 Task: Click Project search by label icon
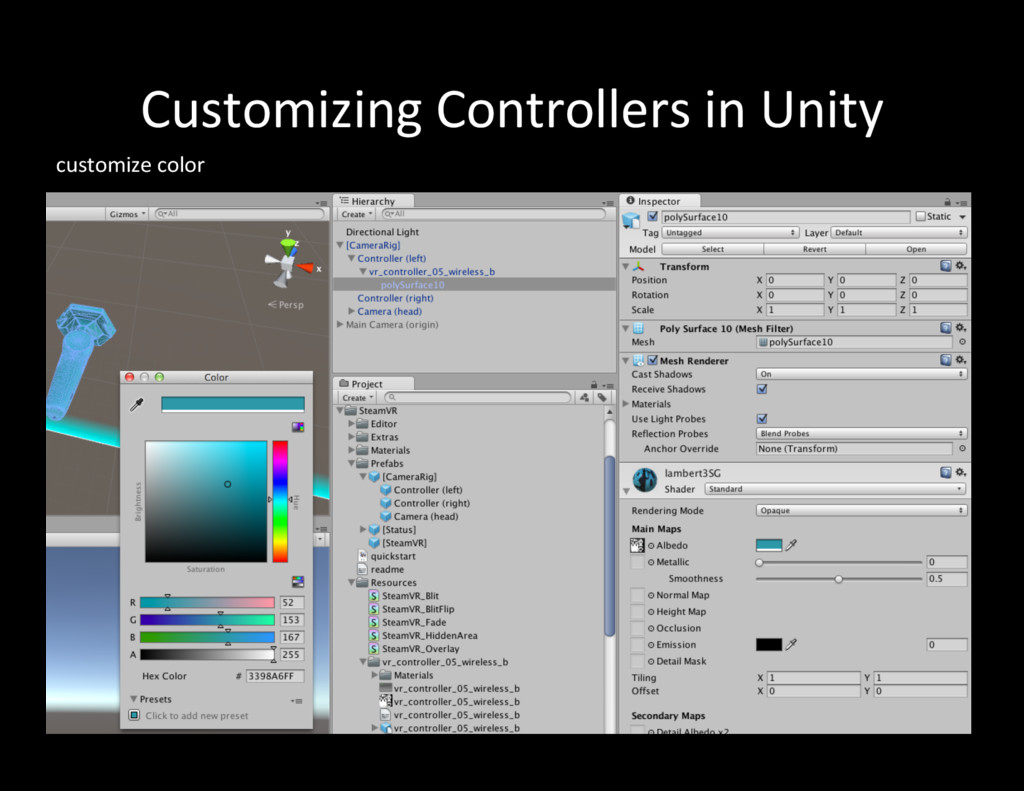click(601, 397)
